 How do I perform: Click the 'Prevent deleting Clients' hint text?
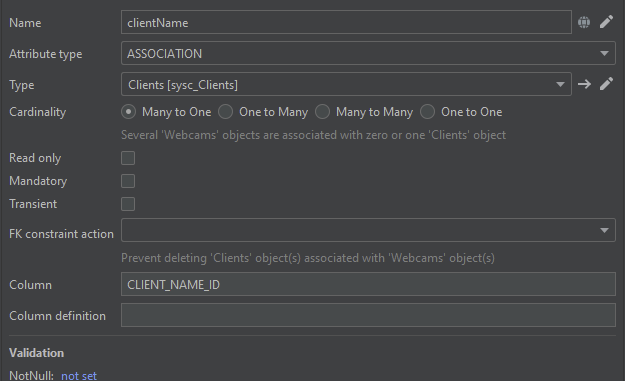[x=308, y=258]
